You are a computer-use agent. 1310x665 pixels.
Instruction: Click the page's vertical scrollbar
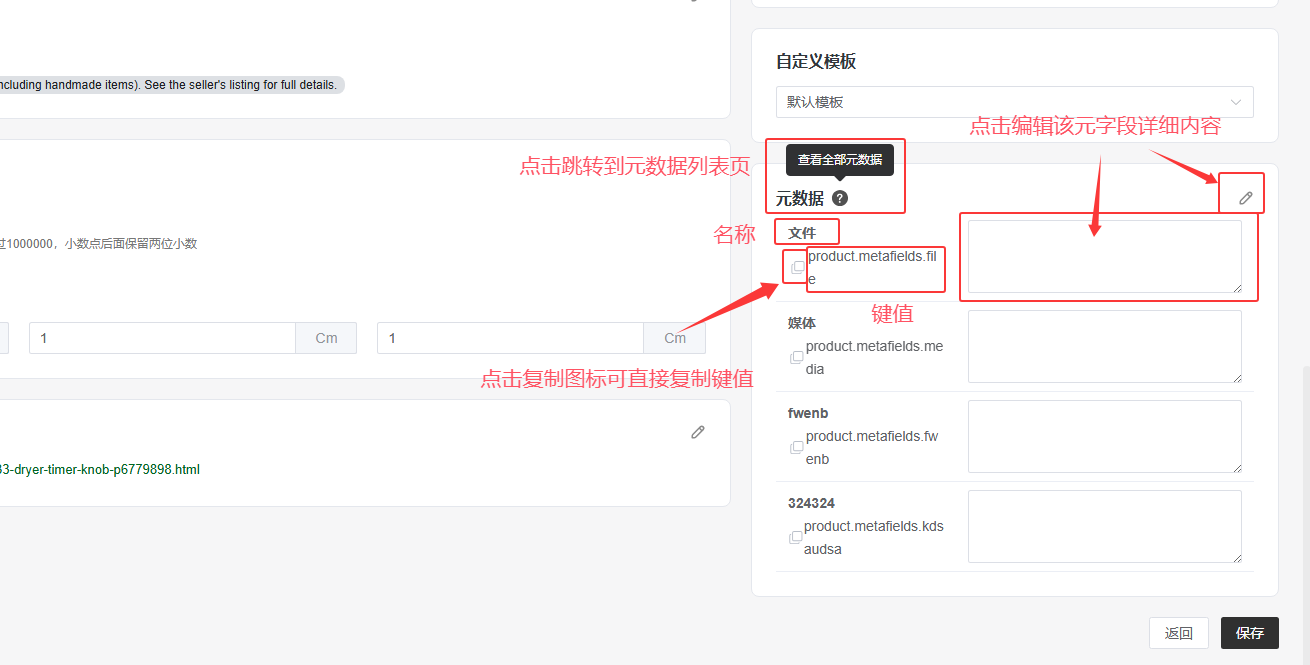coord(1304,500)
